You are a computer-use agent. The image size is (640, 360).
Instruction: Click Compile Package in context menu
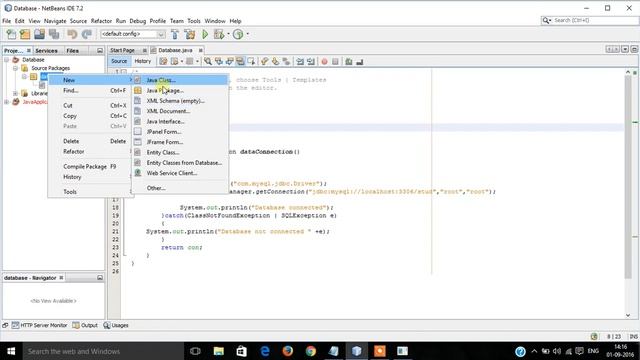90,167
